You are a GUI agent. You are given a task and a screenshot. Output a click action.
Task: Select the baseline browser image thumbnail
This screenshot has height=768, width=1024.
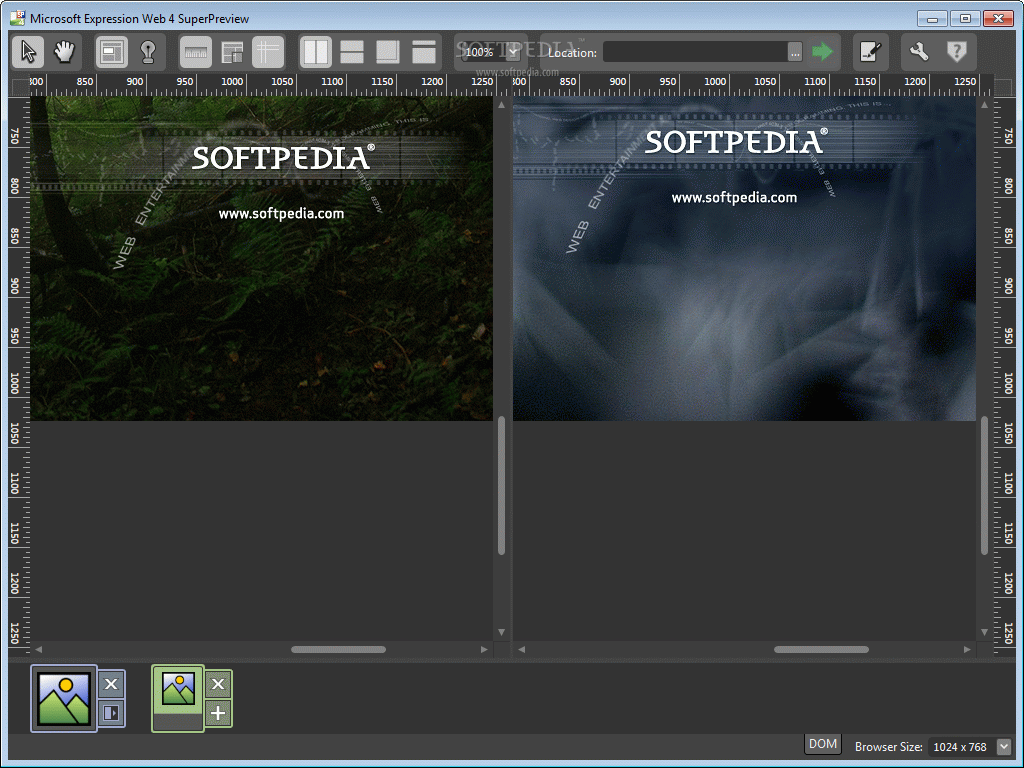pos(64,699)
